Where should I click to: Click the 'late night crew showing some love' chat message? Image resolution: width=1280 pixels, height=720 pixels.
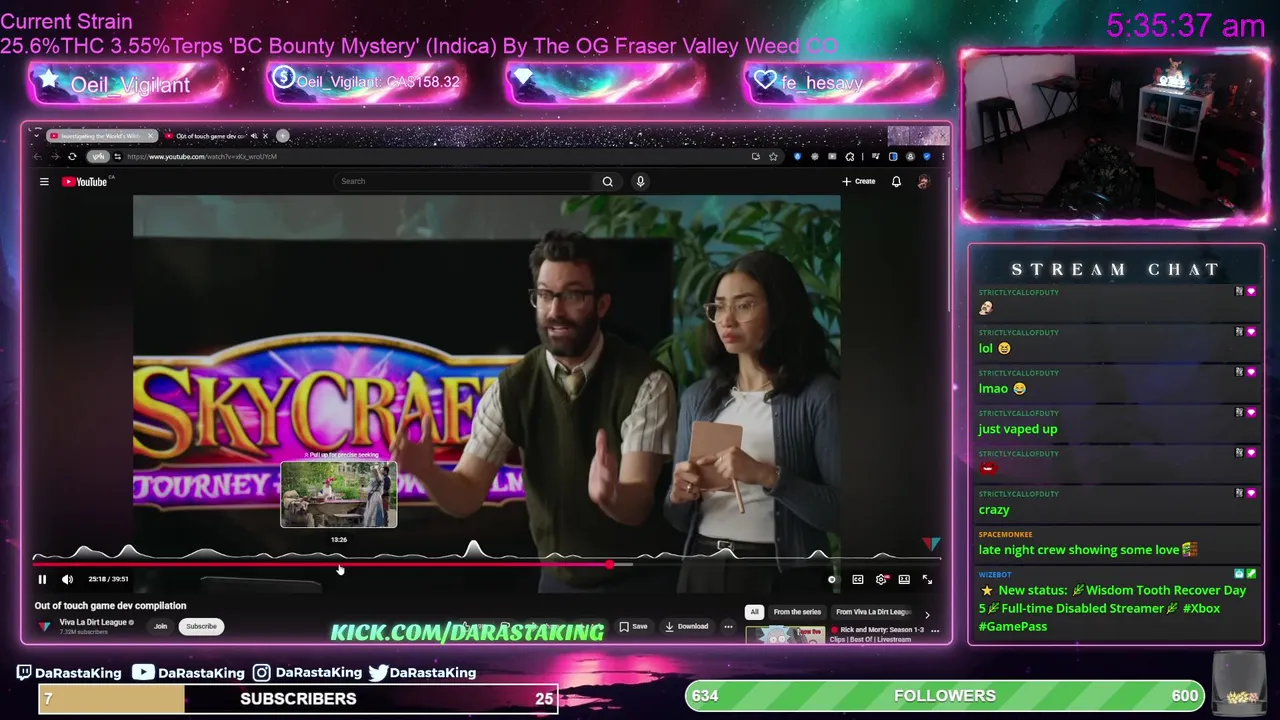(x=1088, y=550)
